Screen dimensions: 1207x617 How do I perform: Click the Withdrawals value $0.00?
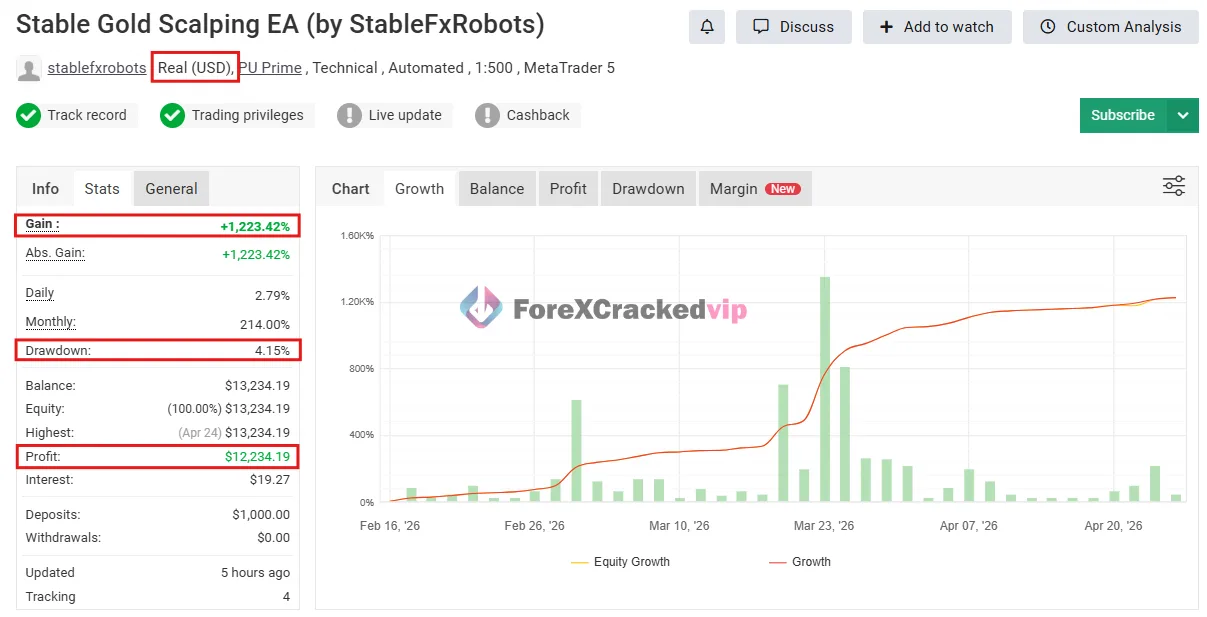tap(274, 538)
